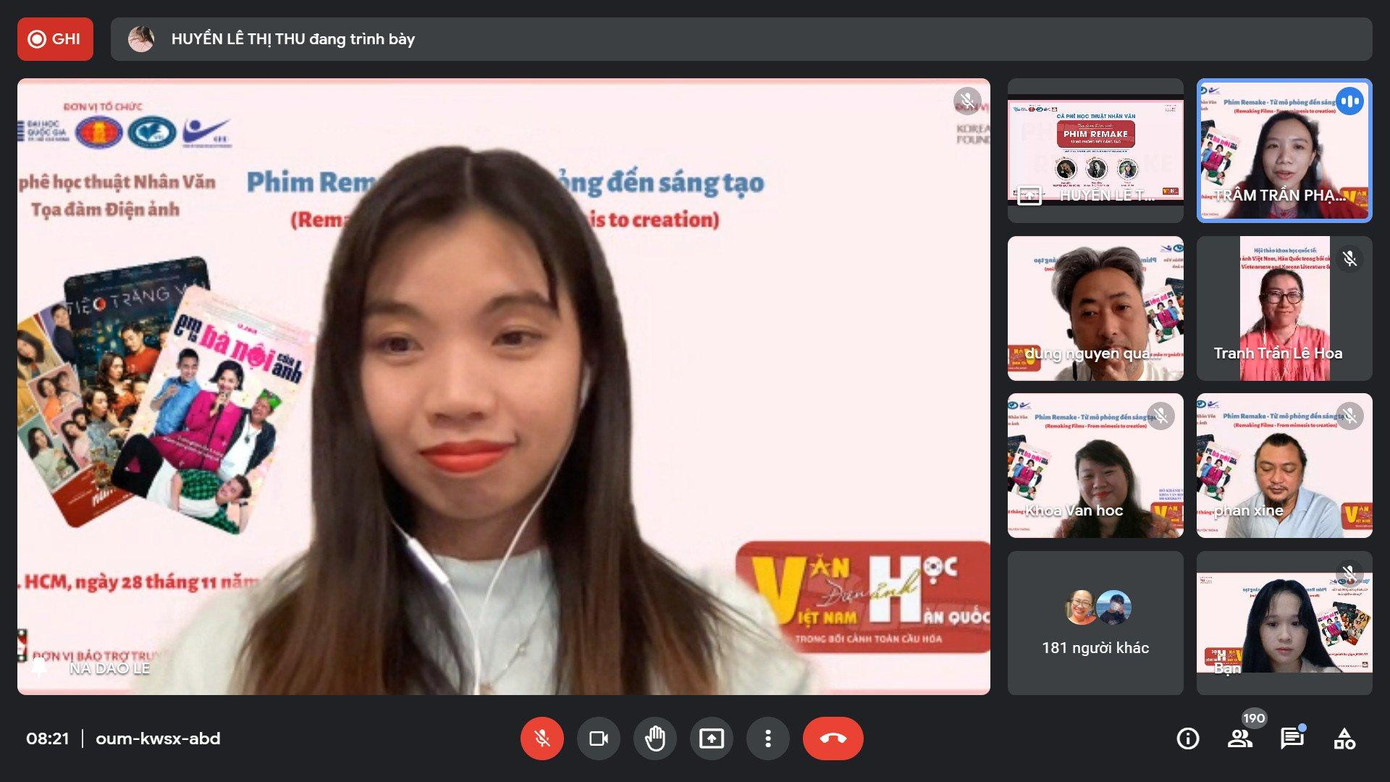Unmute microphone with the red mic button
Screen dimensions: 1390x782
tap(542, 739)
